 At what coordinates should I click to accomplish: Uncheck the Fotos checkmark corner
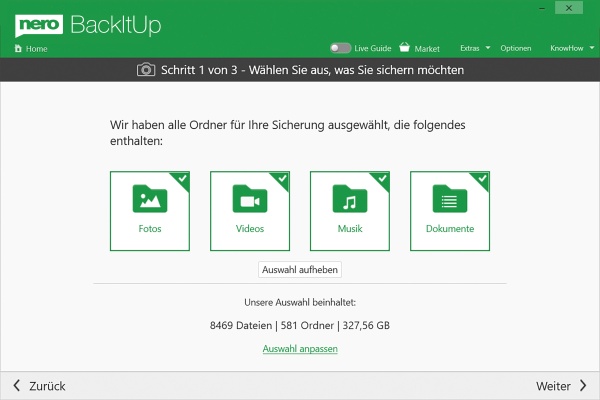181,180
